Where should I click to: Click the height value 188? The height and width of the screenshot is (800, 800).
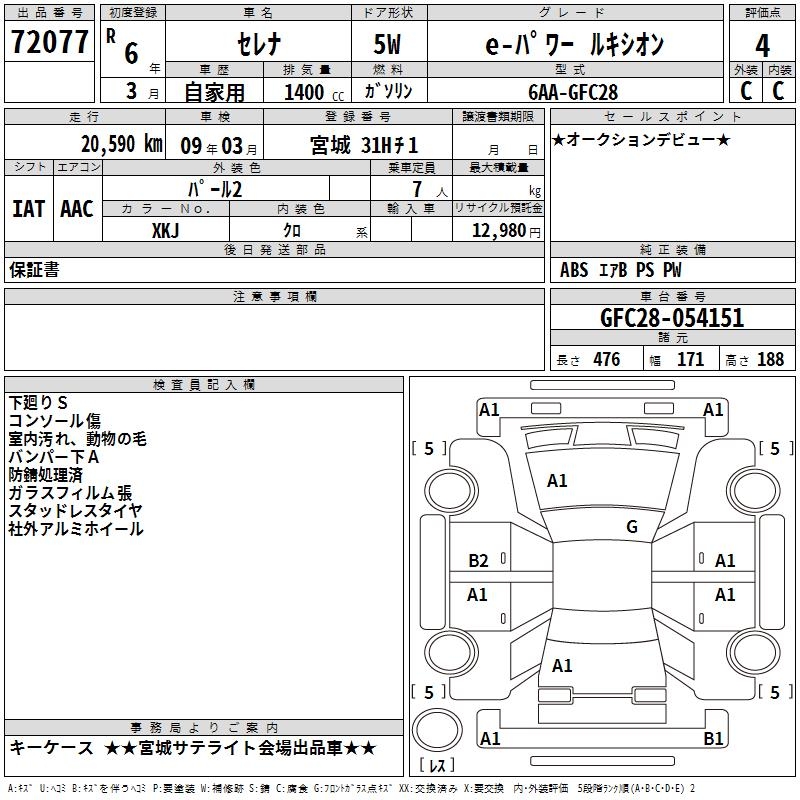click(x=770, y=359)
